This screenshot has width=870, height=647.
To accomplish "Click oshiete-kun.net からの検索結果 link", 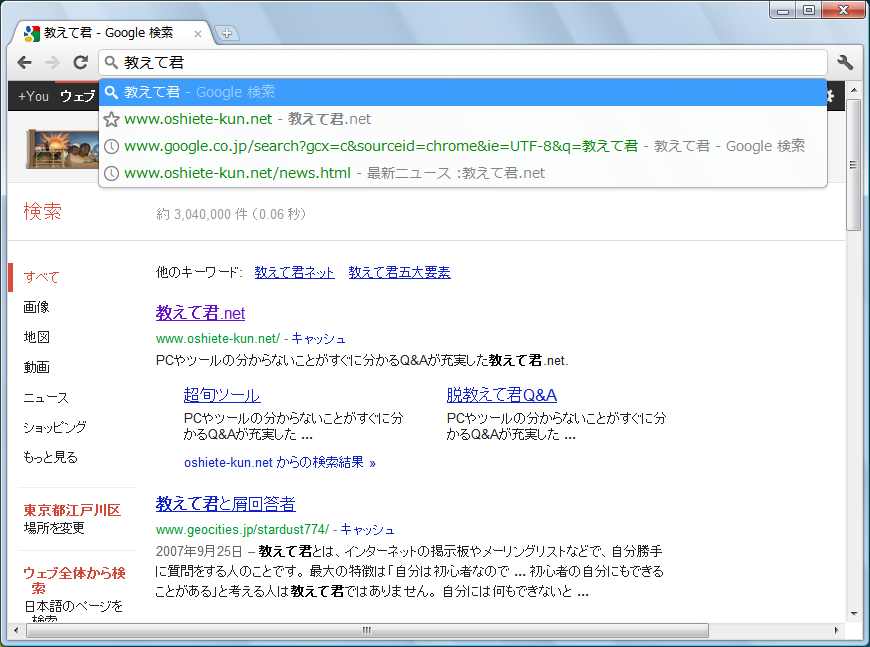I will [280, 462].
